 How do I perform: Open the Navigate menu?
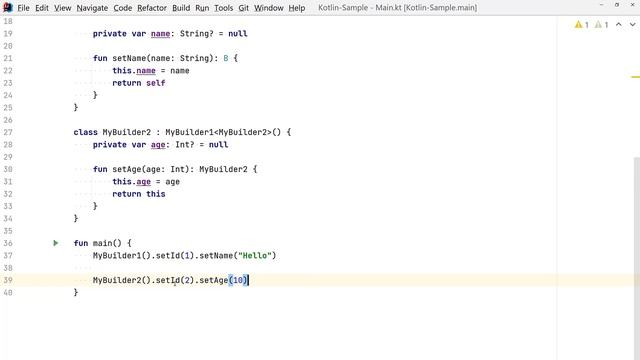(92, 8)
